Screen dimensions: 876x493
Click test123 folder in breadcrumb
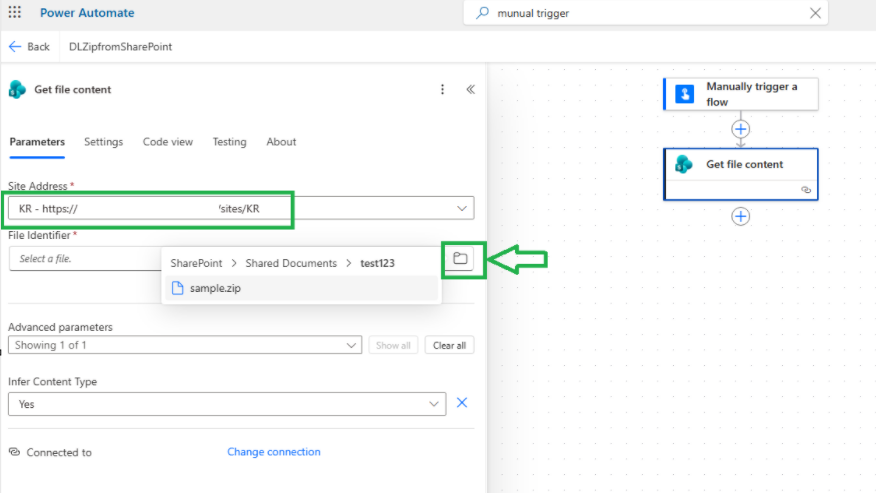tap(377, 263)
